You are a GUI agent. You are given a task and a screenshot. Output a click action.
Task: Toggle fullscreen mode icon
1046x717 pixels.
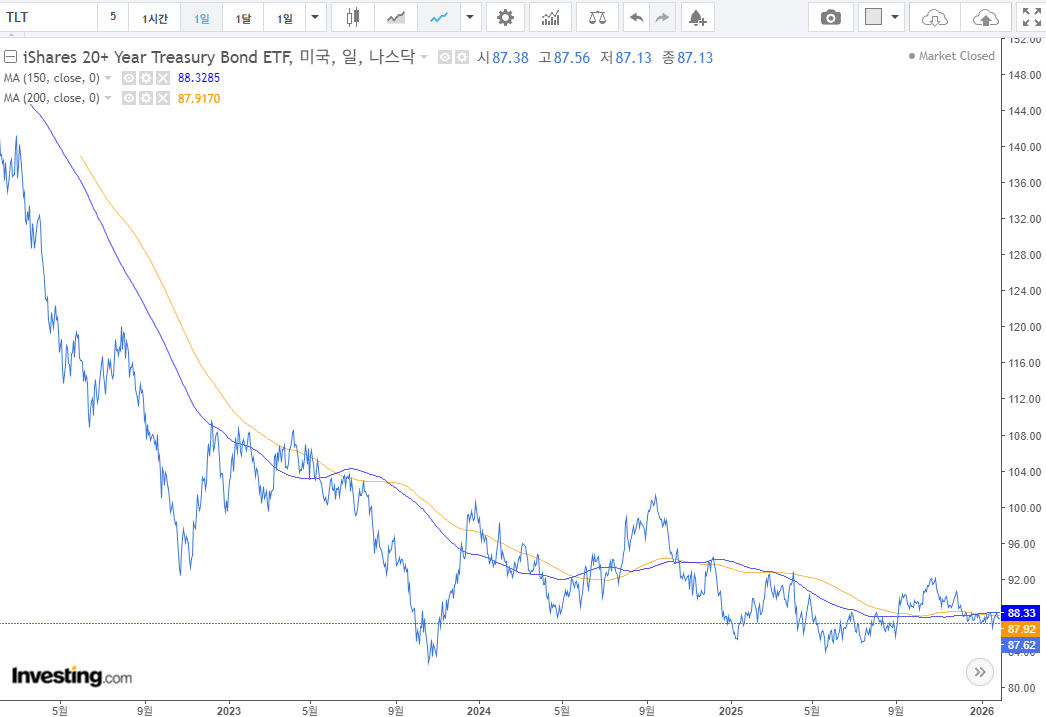pos(1031,17)
